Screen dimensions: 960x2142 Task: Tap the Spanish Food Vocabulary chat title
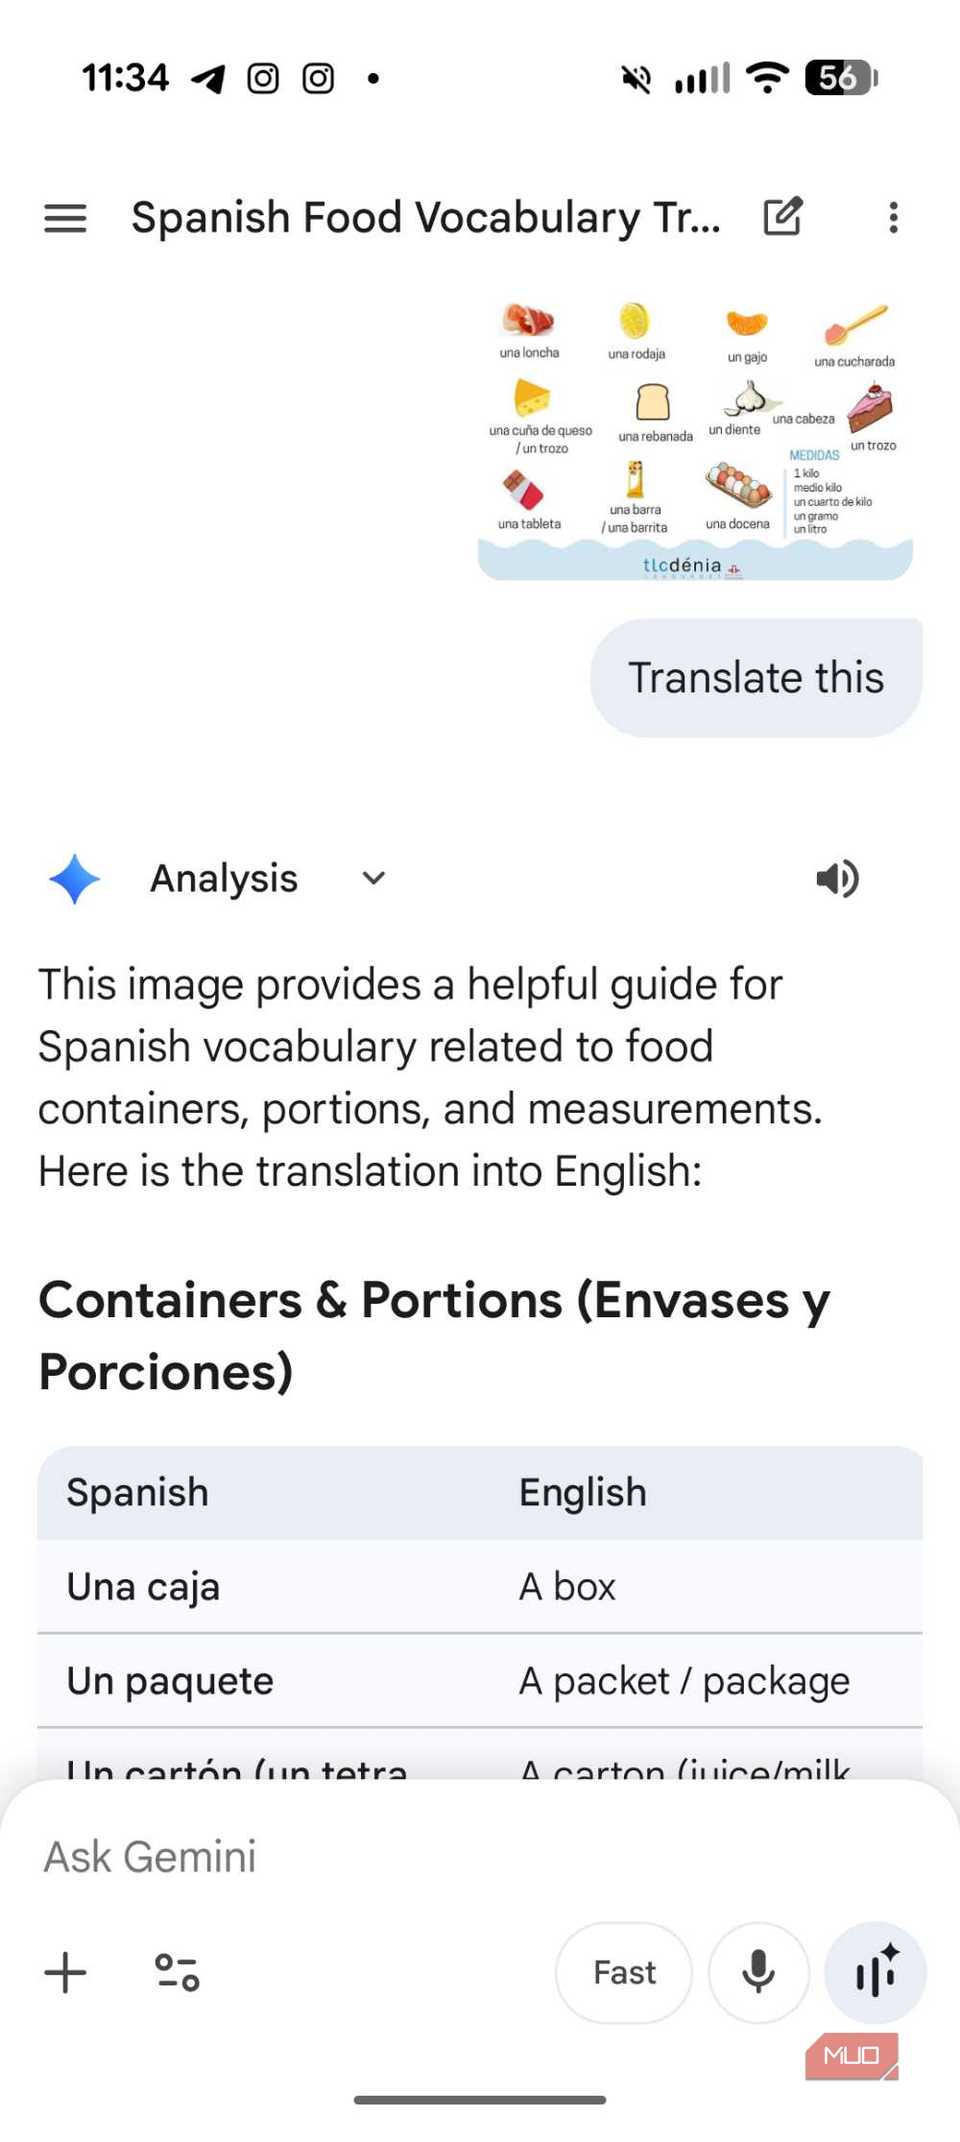coord(426,217)
